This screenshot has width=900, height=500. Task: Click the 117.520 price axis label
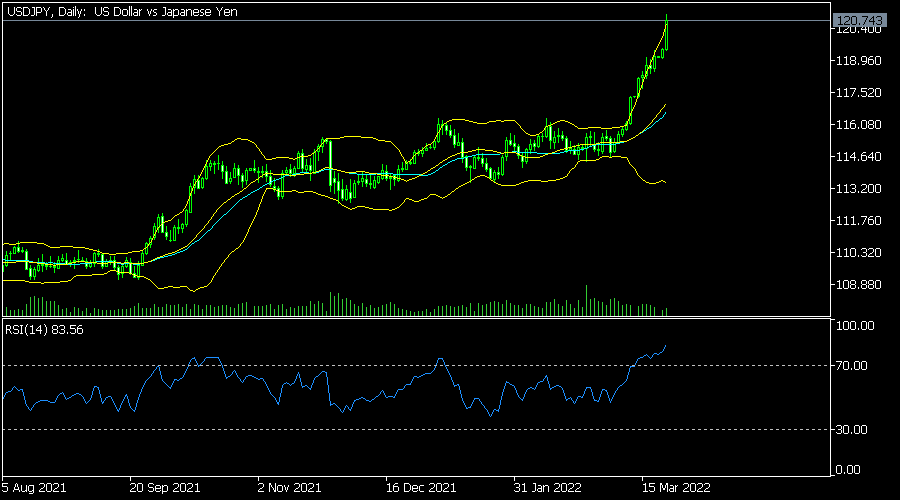pyautogui.click(x=859, y=93)
